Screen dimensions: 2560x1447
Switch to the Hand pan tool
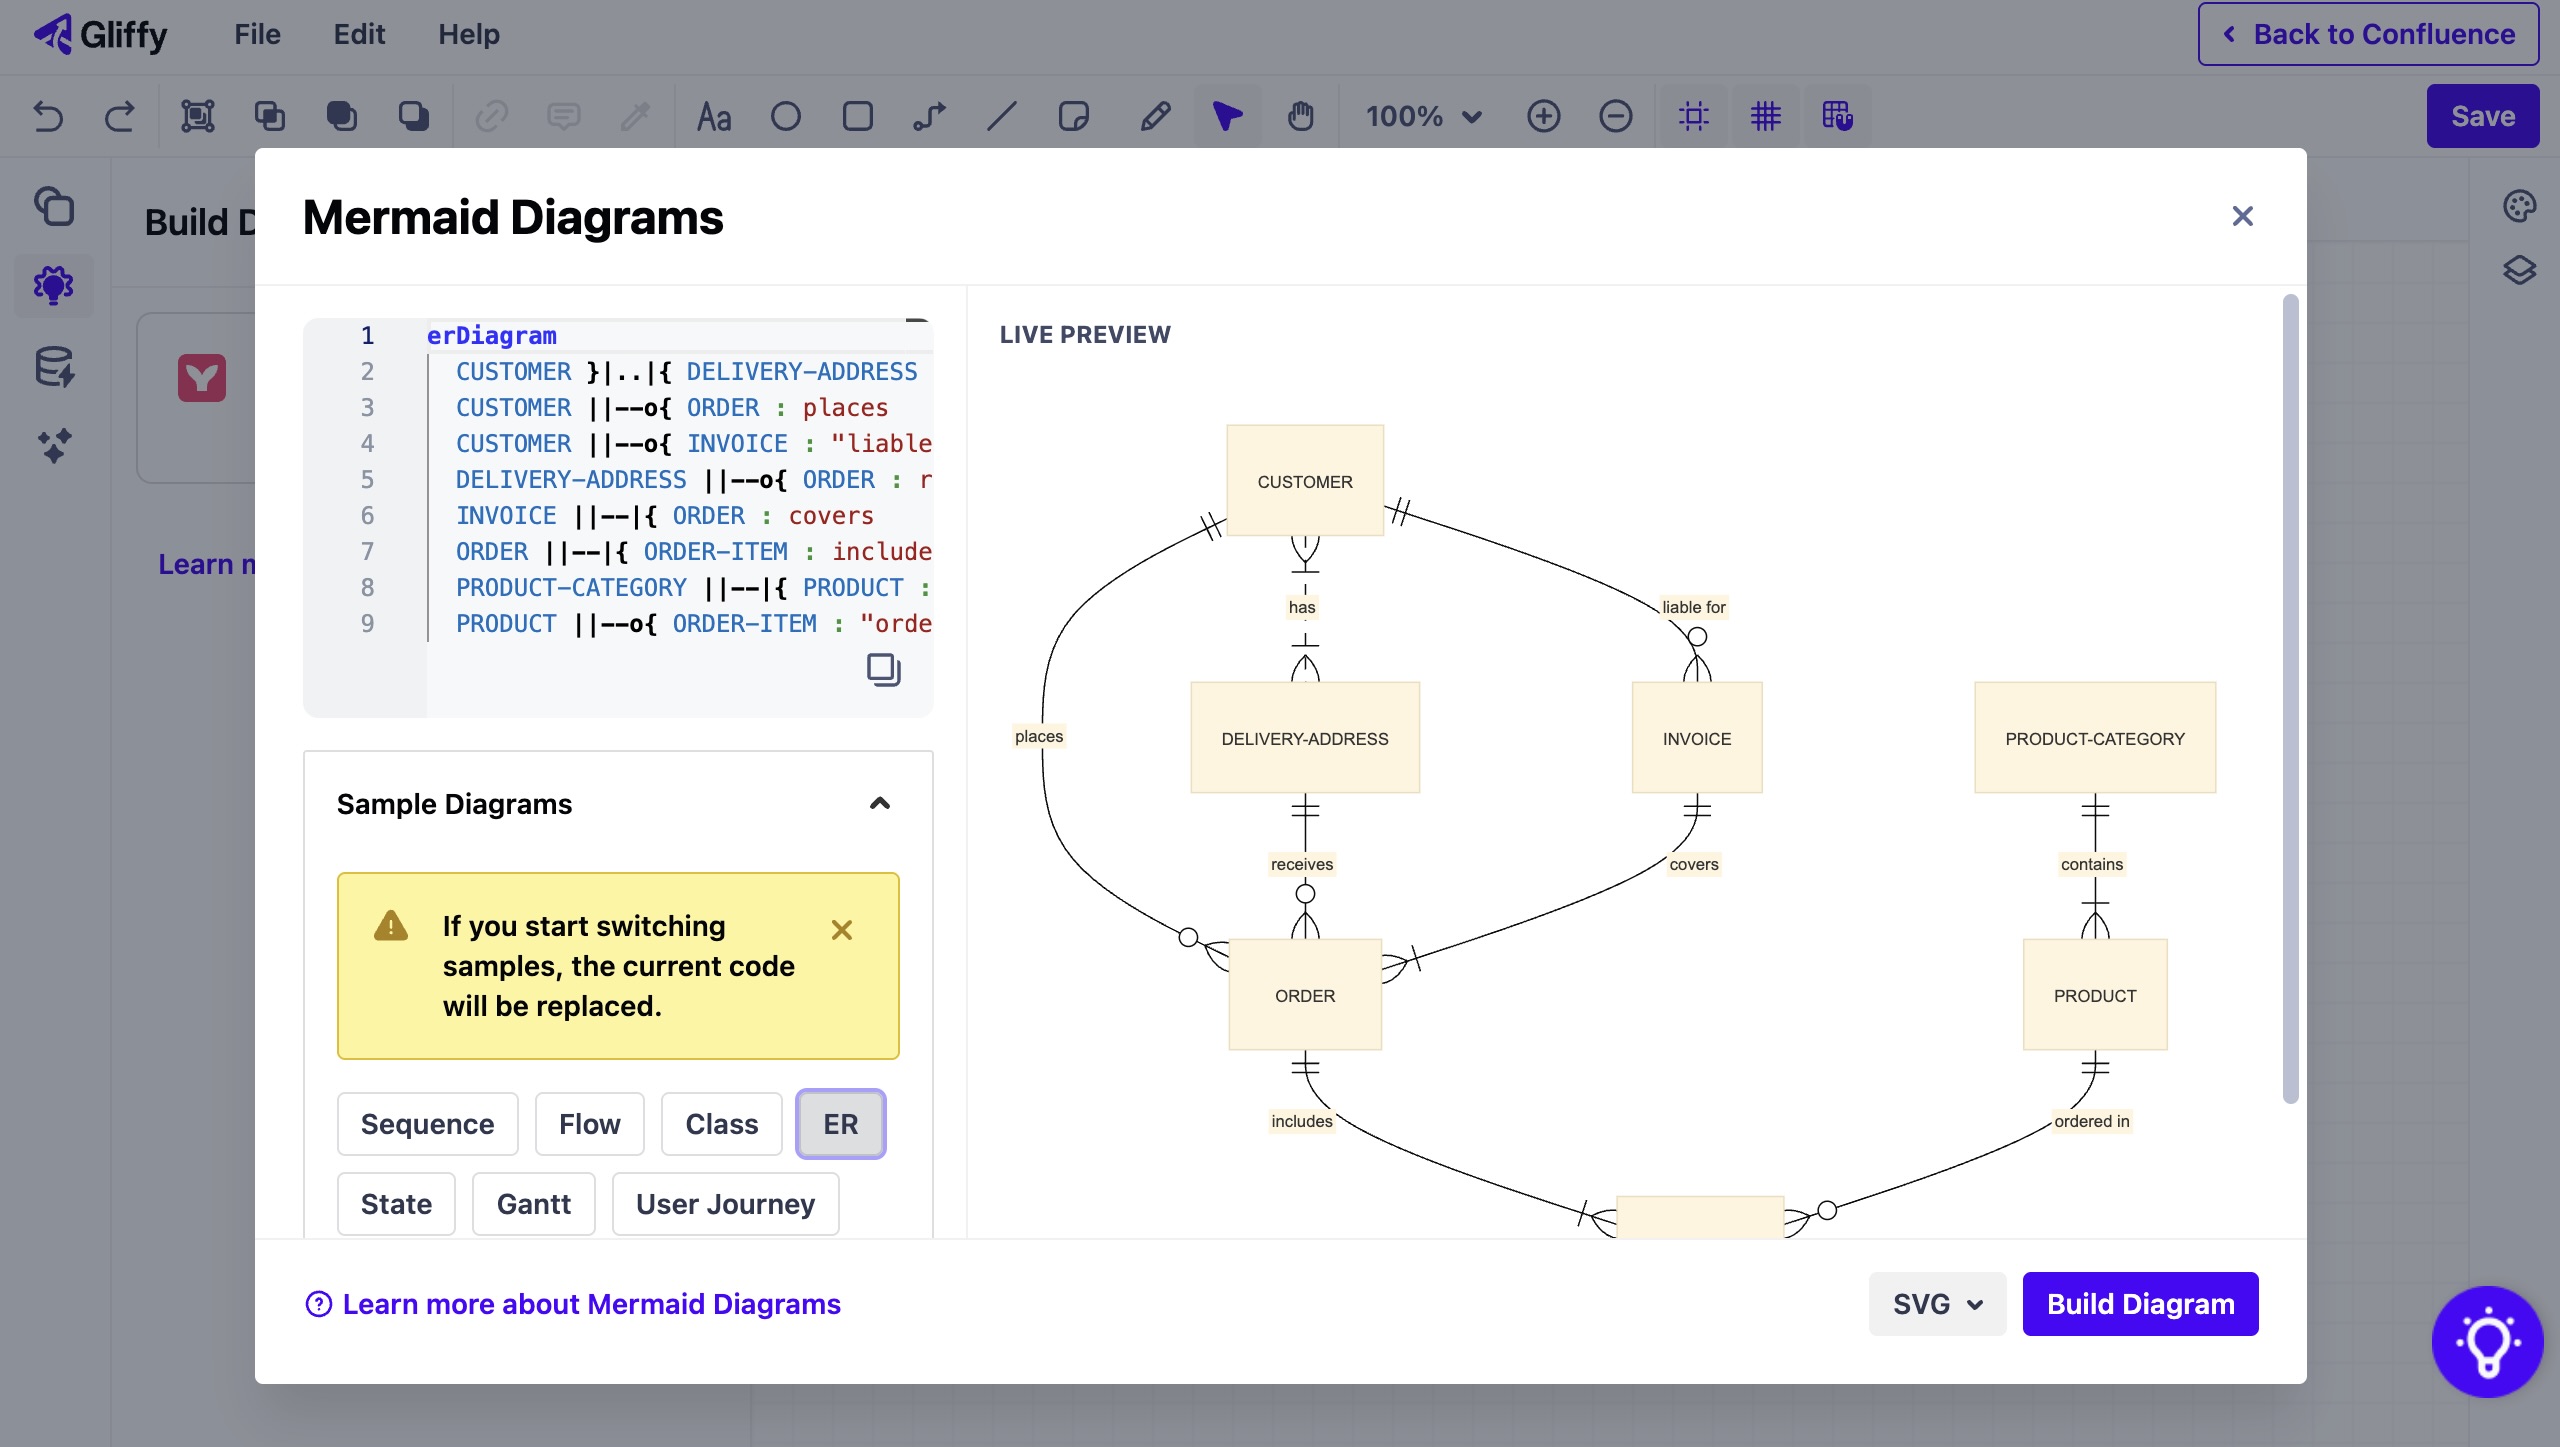coord(1301,117)
